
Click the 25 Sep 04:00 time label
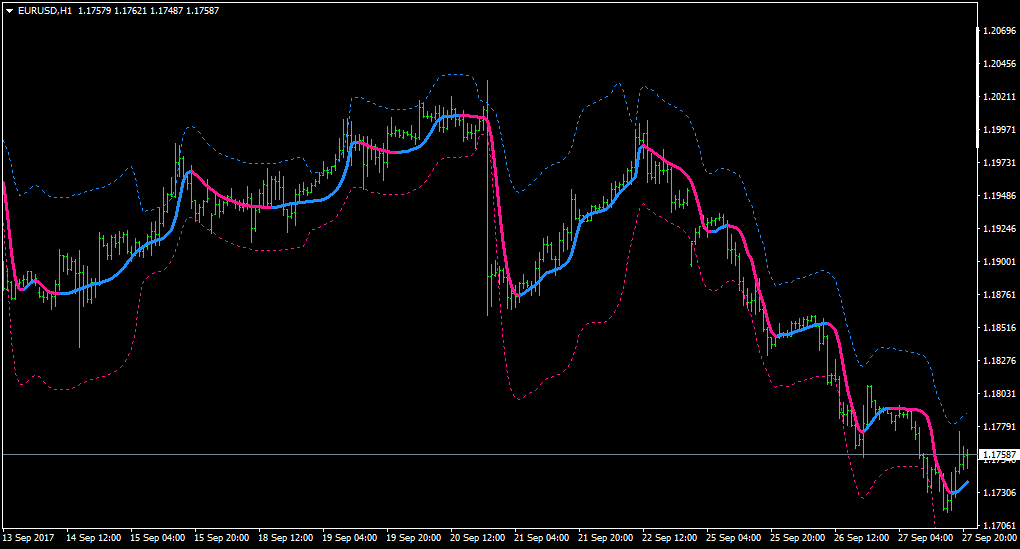pyautogui.click(x=734, y=538)
